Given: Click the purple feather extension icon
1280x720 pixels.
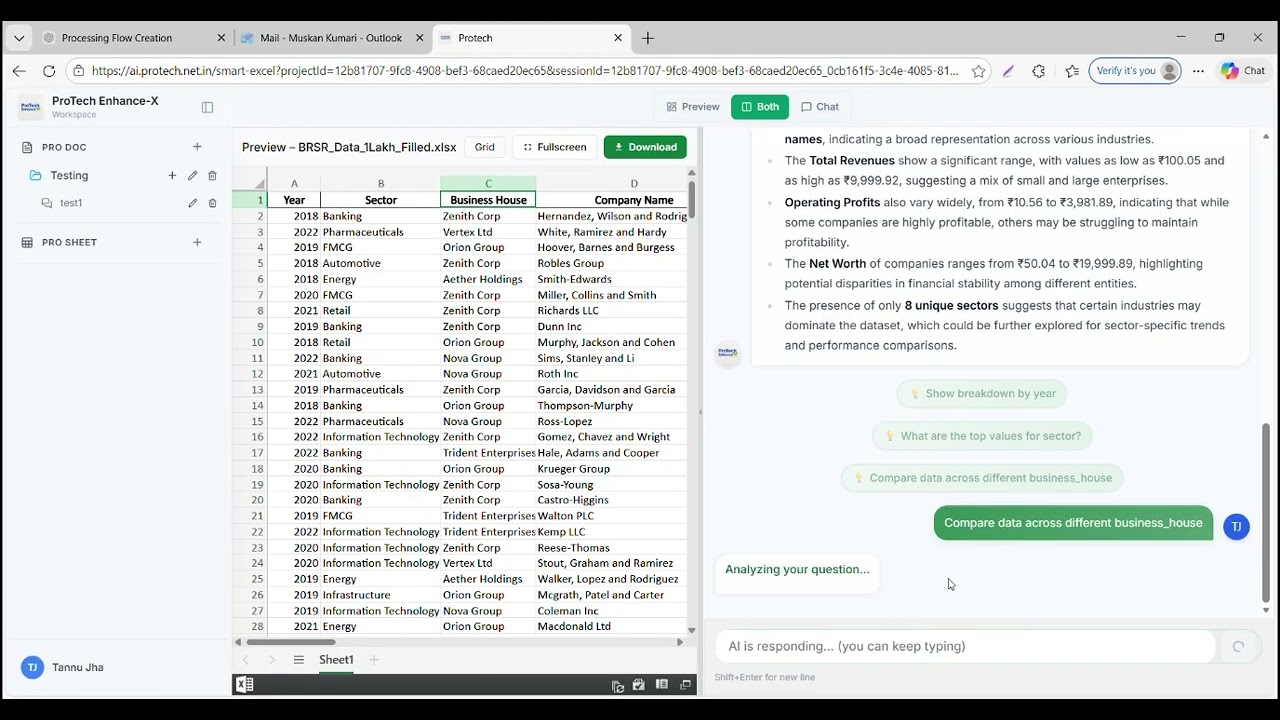Looking at the screenshot, I should [1008, 71].
